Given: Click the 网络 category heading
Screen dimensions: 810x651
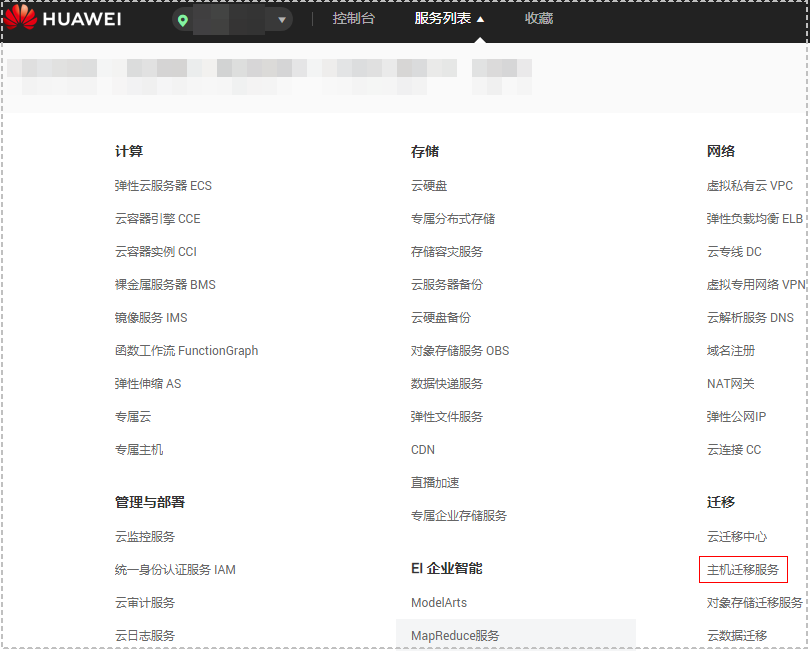Looking at the screenshot, I should [721, 151].
